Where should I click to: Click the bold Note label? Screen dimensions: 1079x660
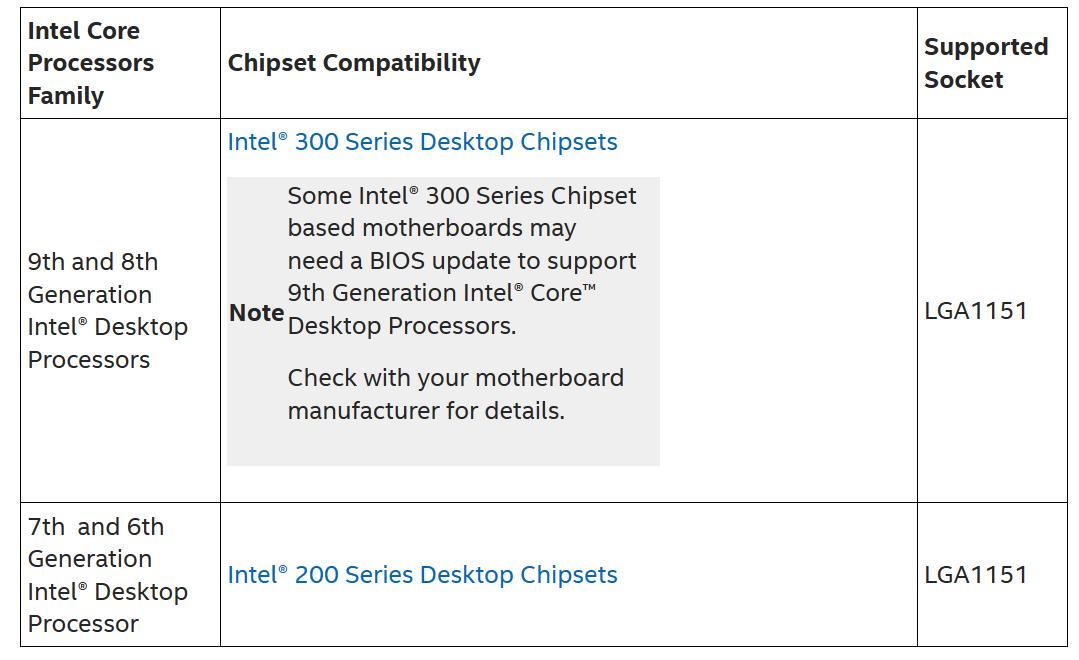(x=256, y=313)
